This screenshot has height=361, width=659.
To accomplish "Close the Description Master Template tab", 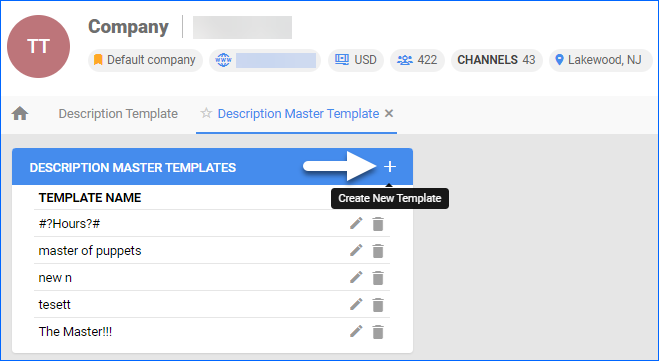I will click(x=389, y=113).
